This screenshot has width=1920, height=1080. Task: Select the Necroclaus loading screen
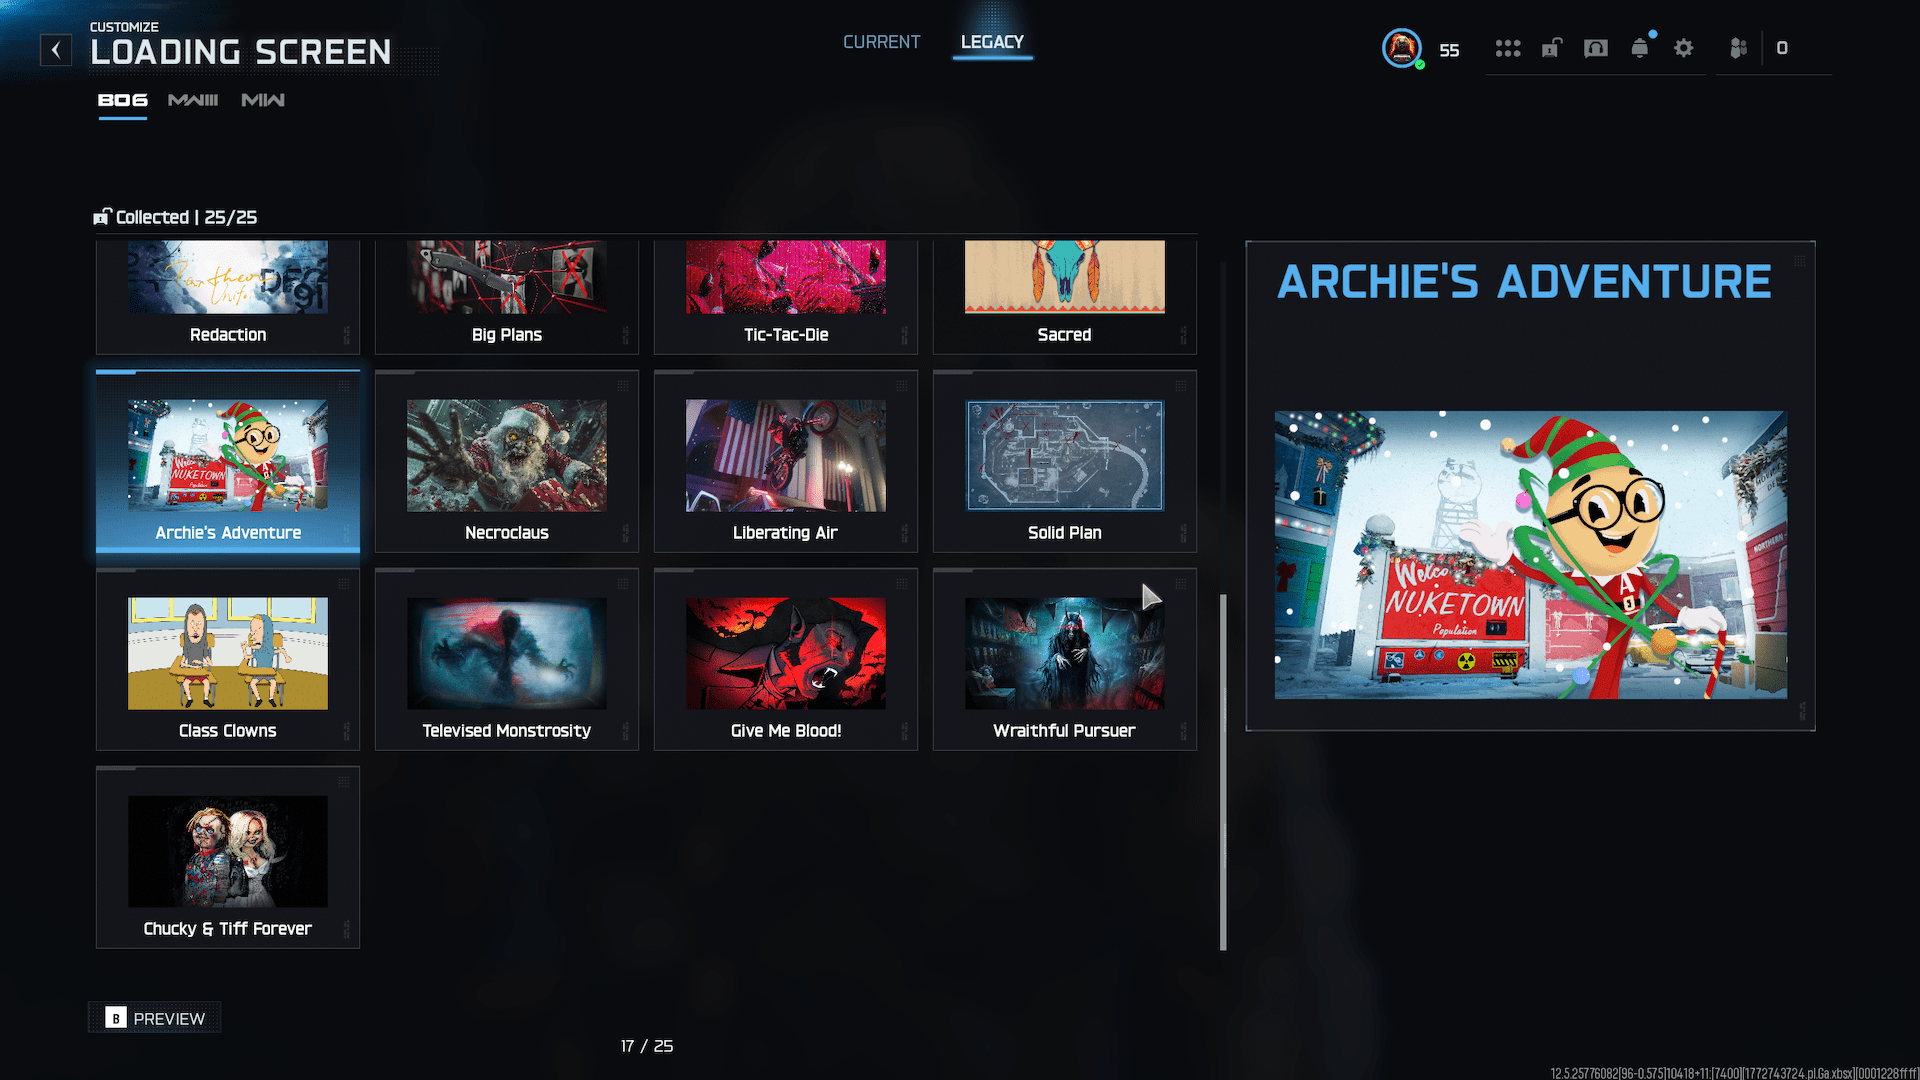(507, 462)
